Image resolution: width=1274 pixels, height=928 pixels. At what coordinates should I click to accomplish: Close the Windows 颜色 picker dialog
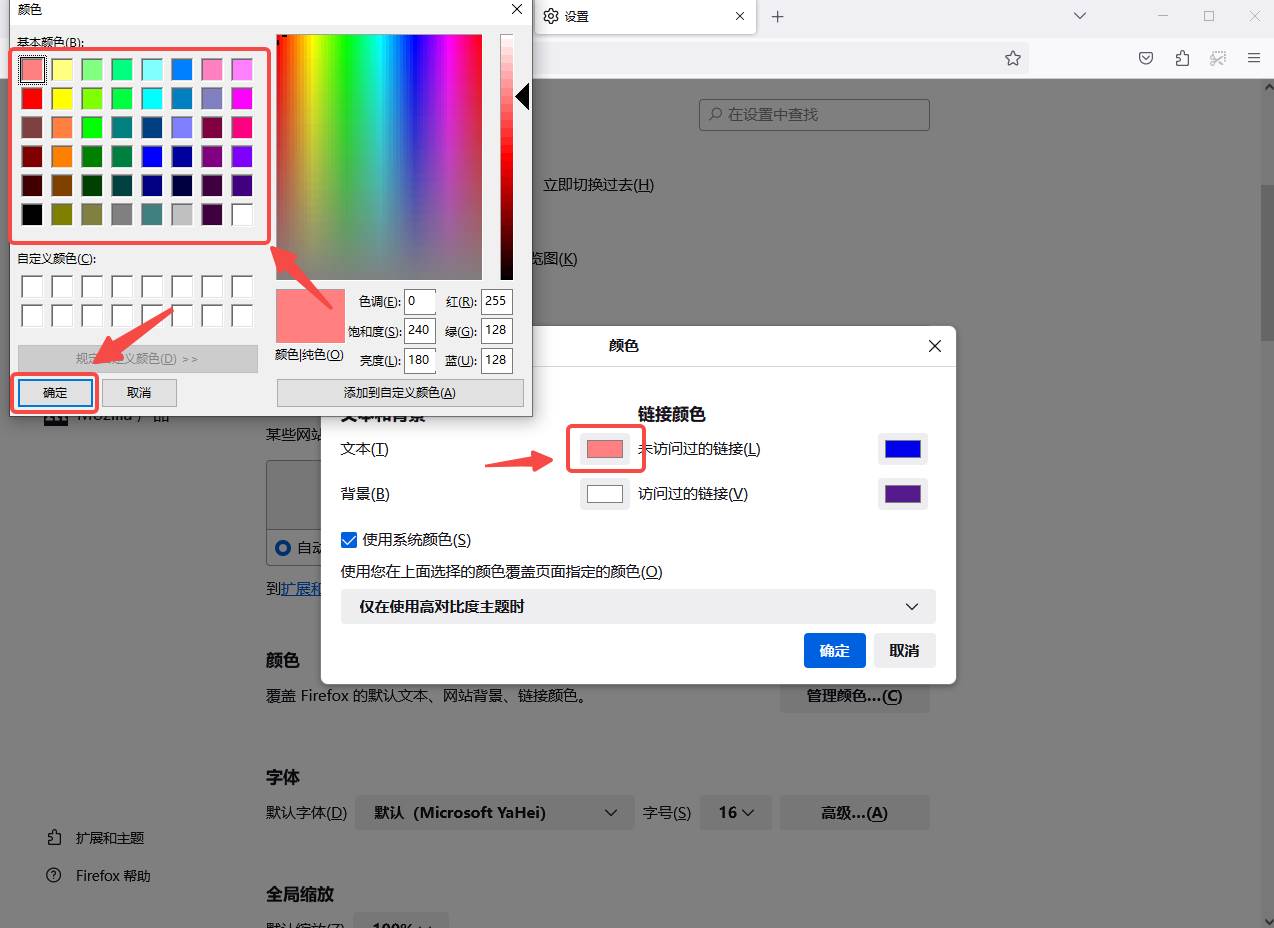517,9
